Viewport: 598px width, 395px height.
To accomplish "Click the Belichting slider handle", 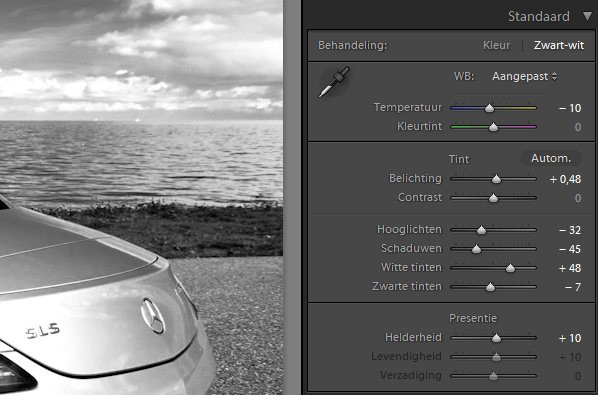I will coord(496,179).
